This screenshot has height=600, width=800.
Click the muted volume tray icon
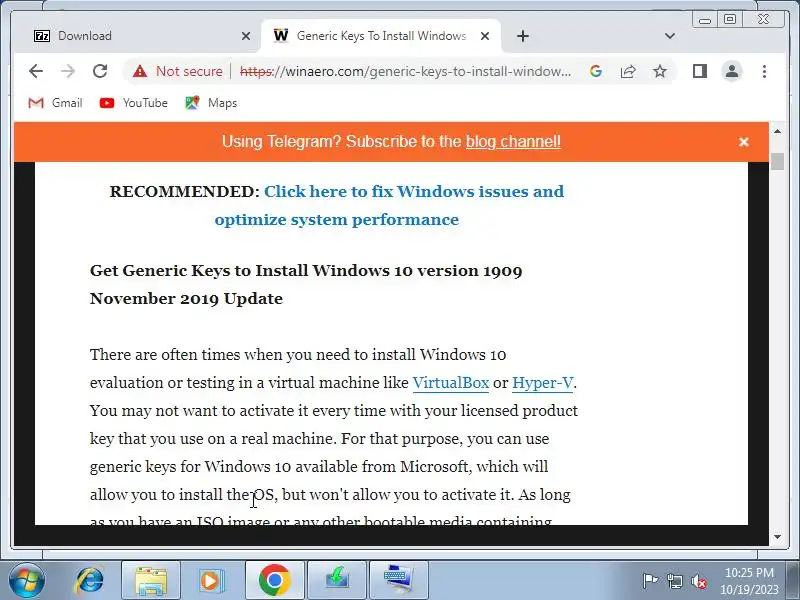(698, 581)
